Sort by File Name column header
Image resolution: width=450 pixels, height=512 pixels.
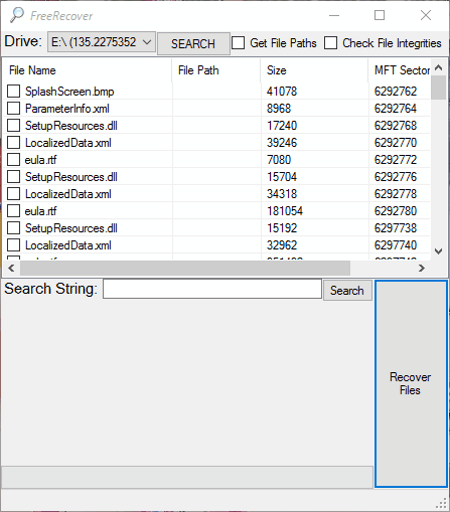click(87, 70)
